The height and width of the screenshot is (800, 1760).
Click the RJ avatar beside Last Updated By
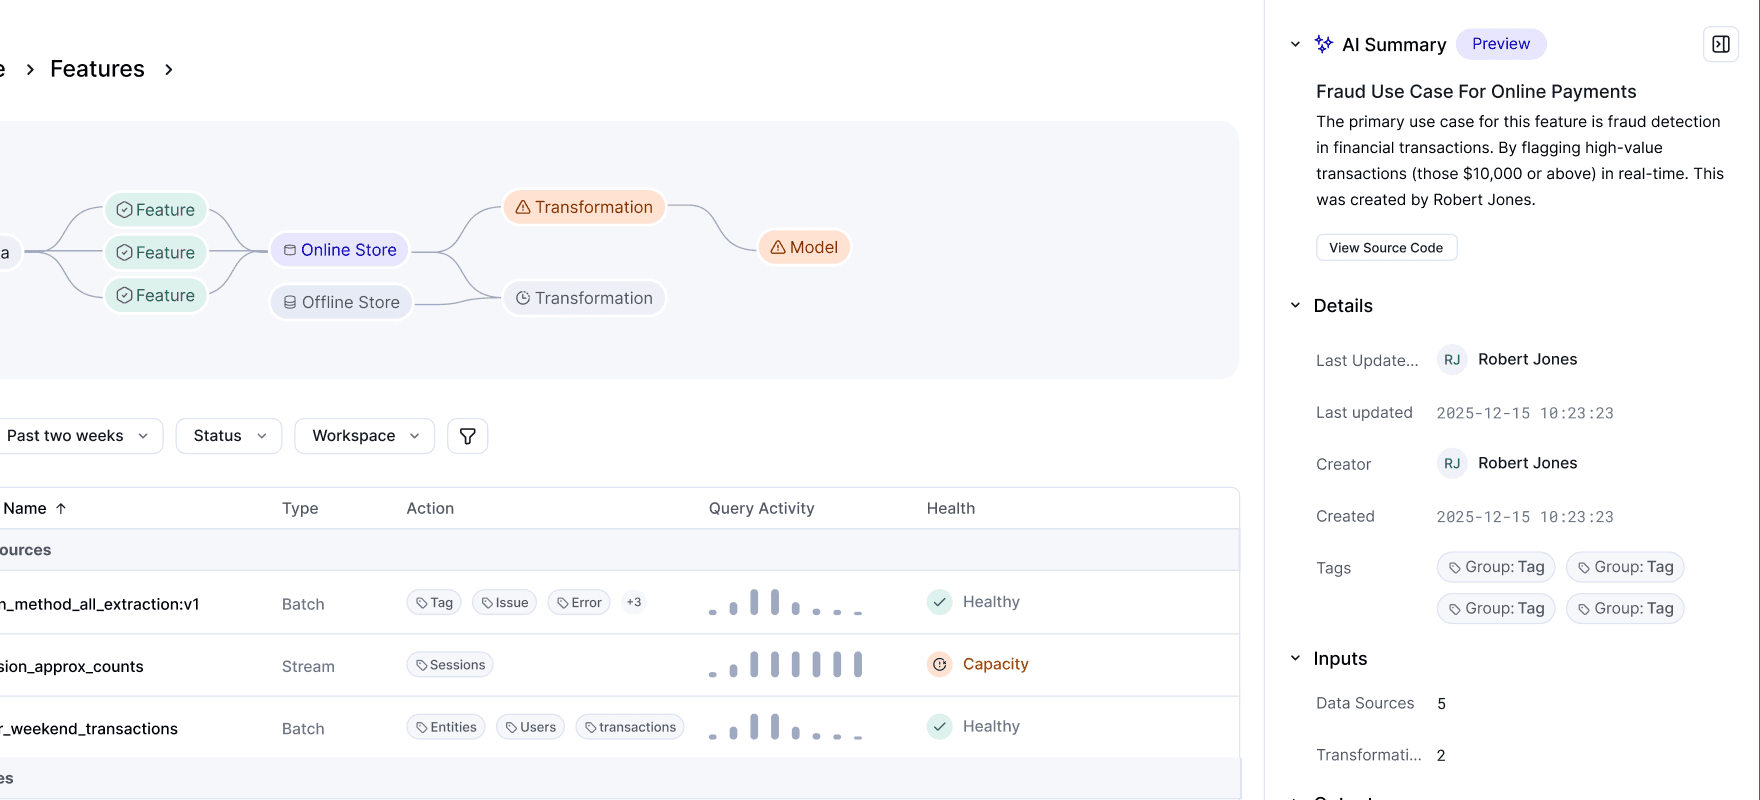[x=1452, y=360]
